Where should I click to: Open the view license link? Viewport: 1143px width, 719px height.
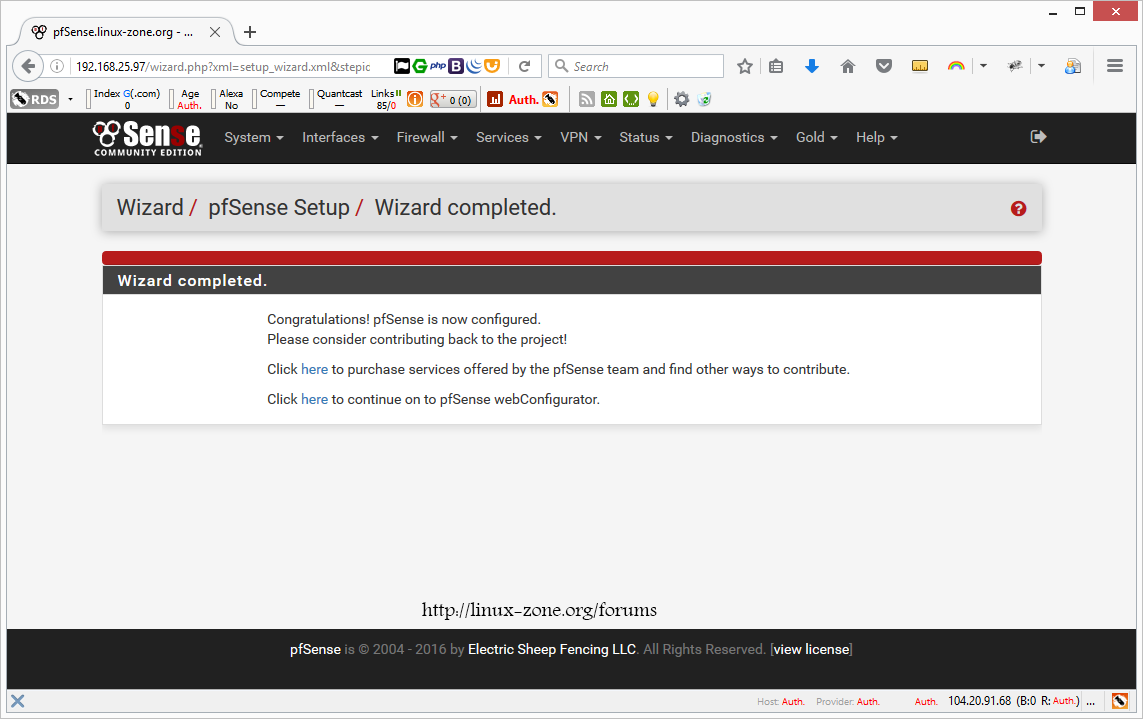811,650
